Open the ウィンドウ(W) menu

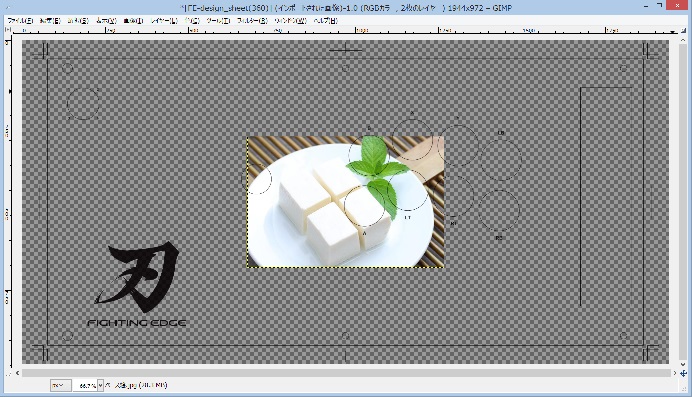coord(290,21)
